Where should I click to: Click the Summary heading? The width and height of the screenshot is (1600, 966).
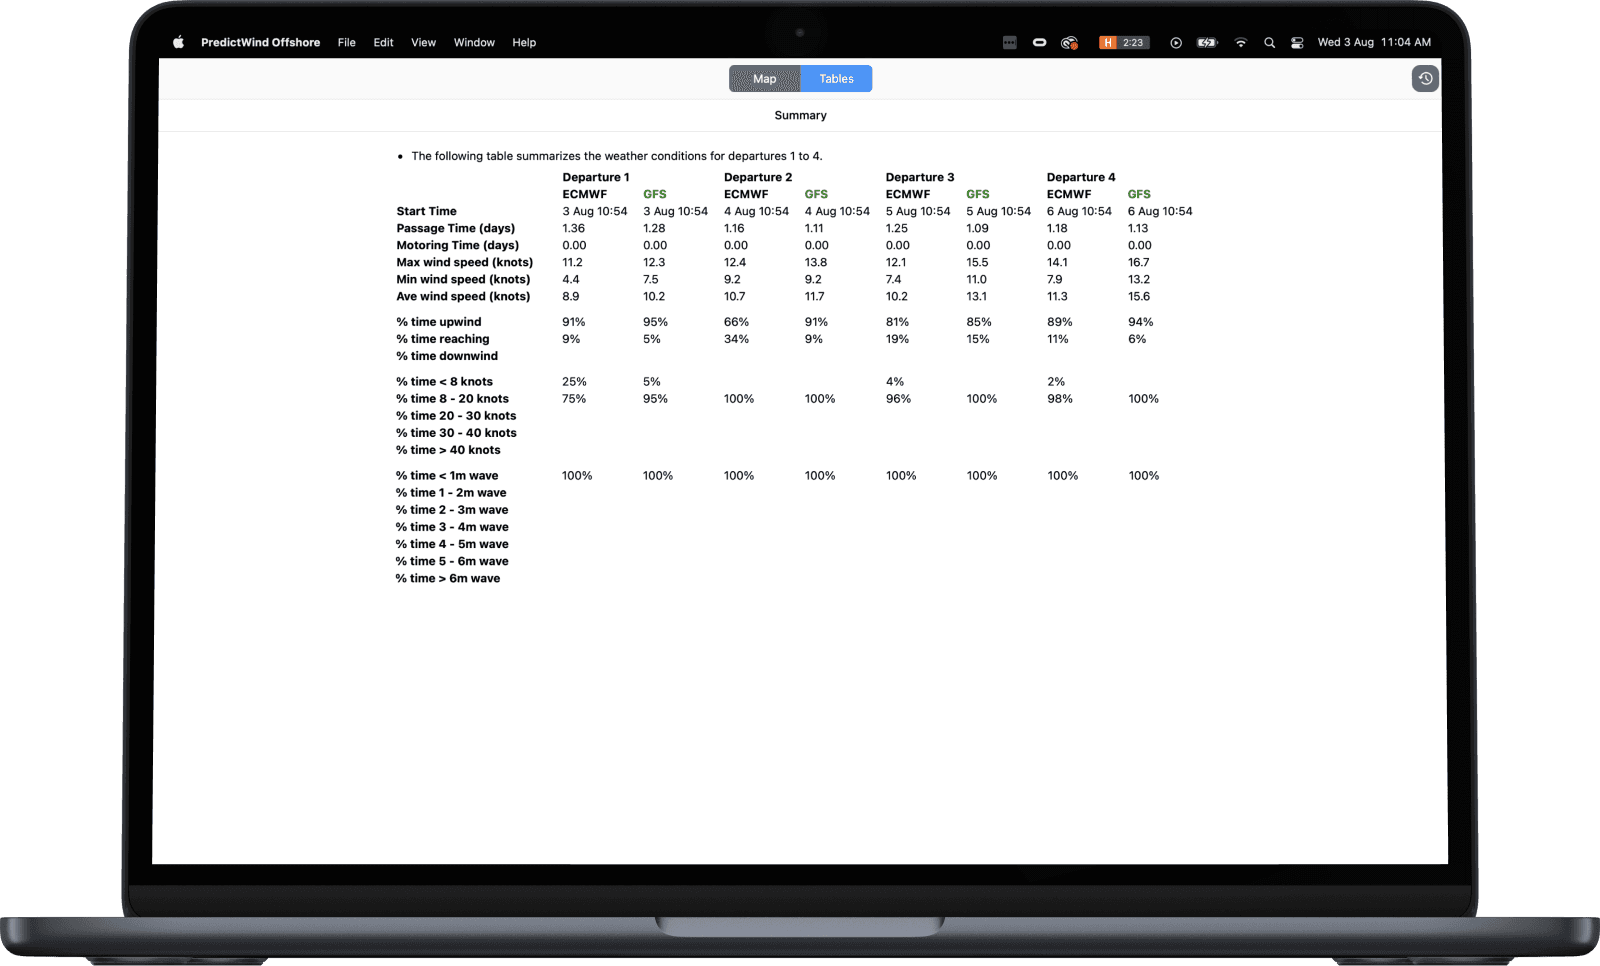tap(799, 115)
